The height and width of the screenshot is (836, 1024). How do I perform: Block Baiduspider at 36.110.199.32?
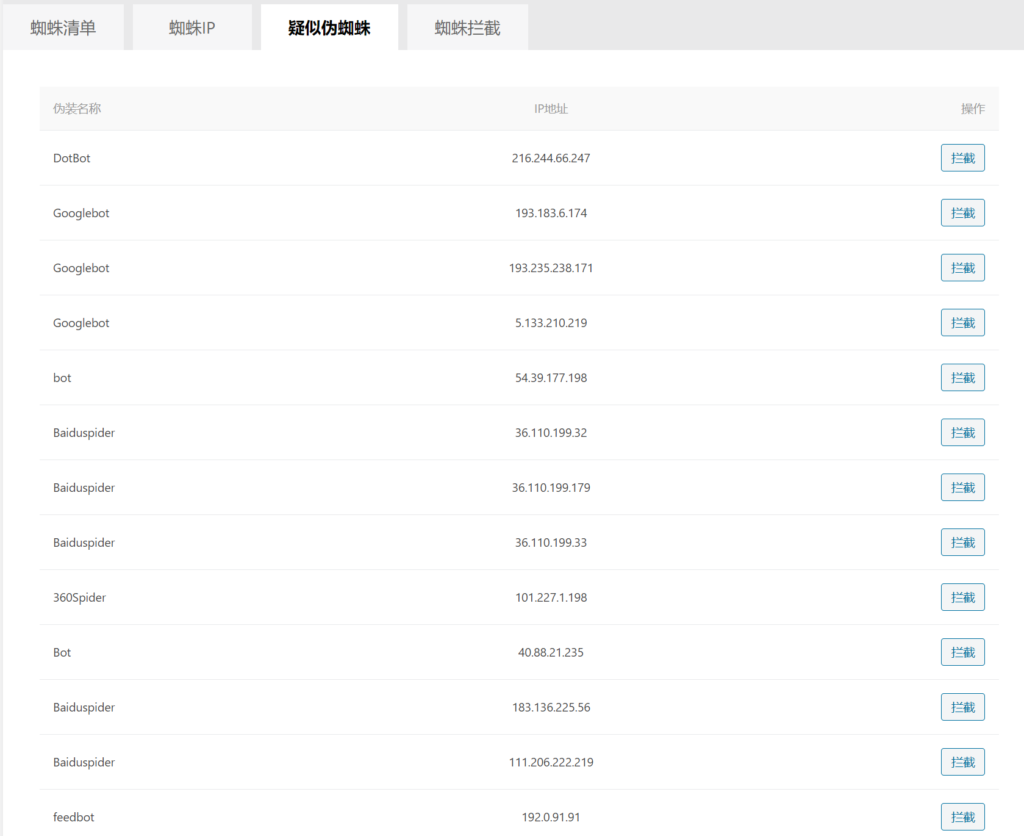coord(962,433)
